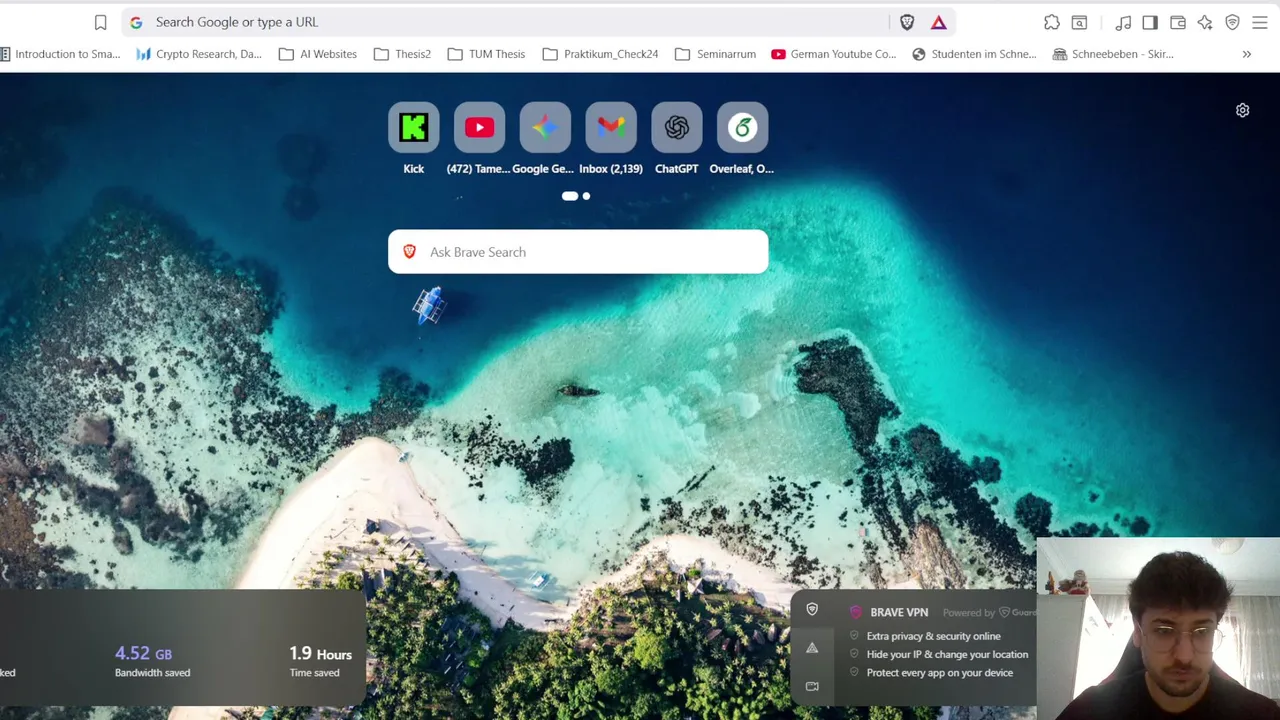Select VPN tab in widget card

tap(812, 610)
